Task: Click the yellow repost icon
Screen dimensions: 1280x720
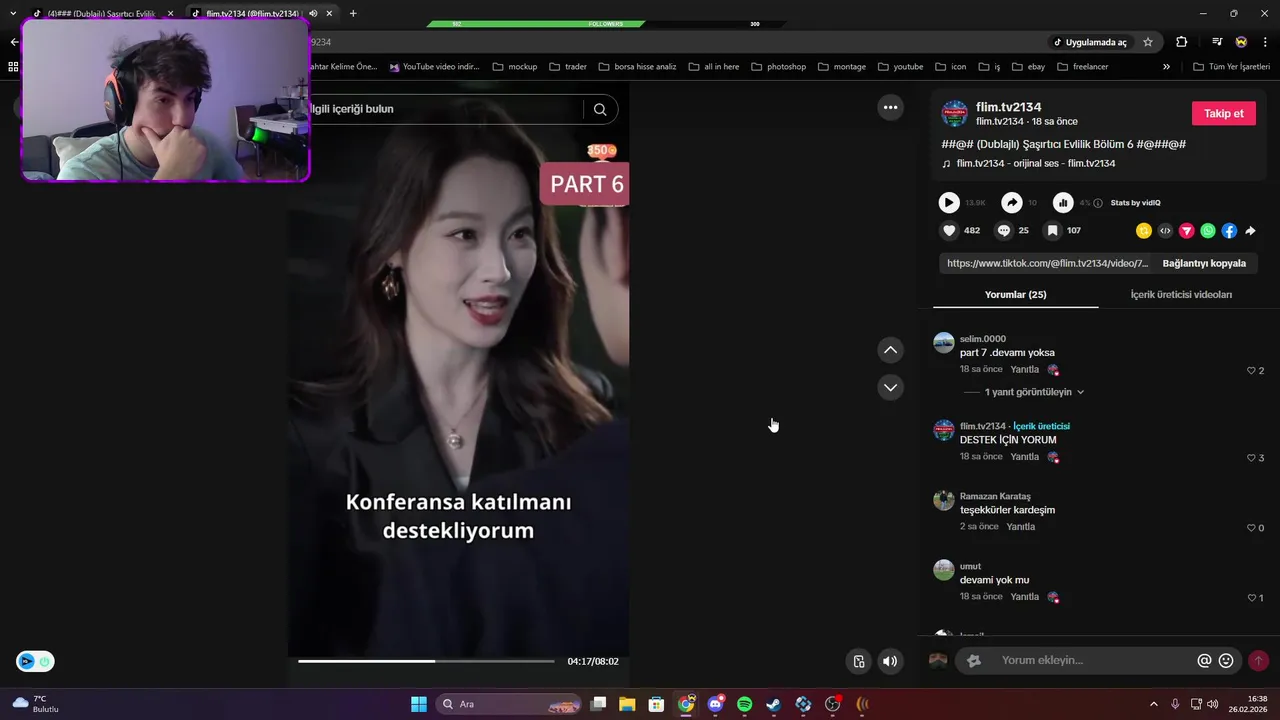Action: coord(1144,230)
